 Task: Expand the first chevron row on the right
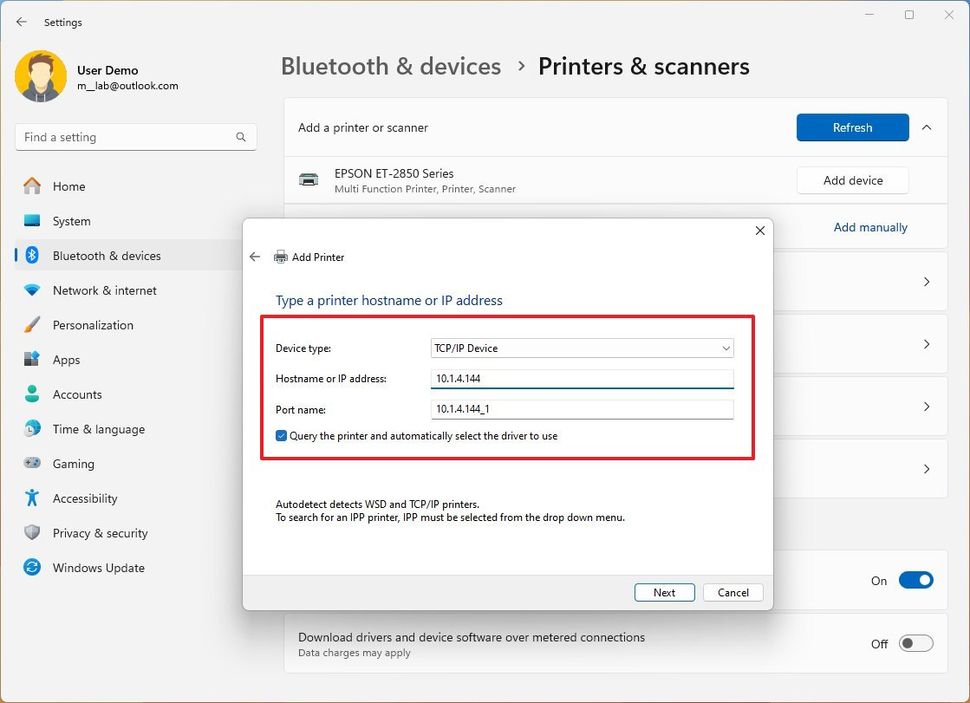coord(926,281)
